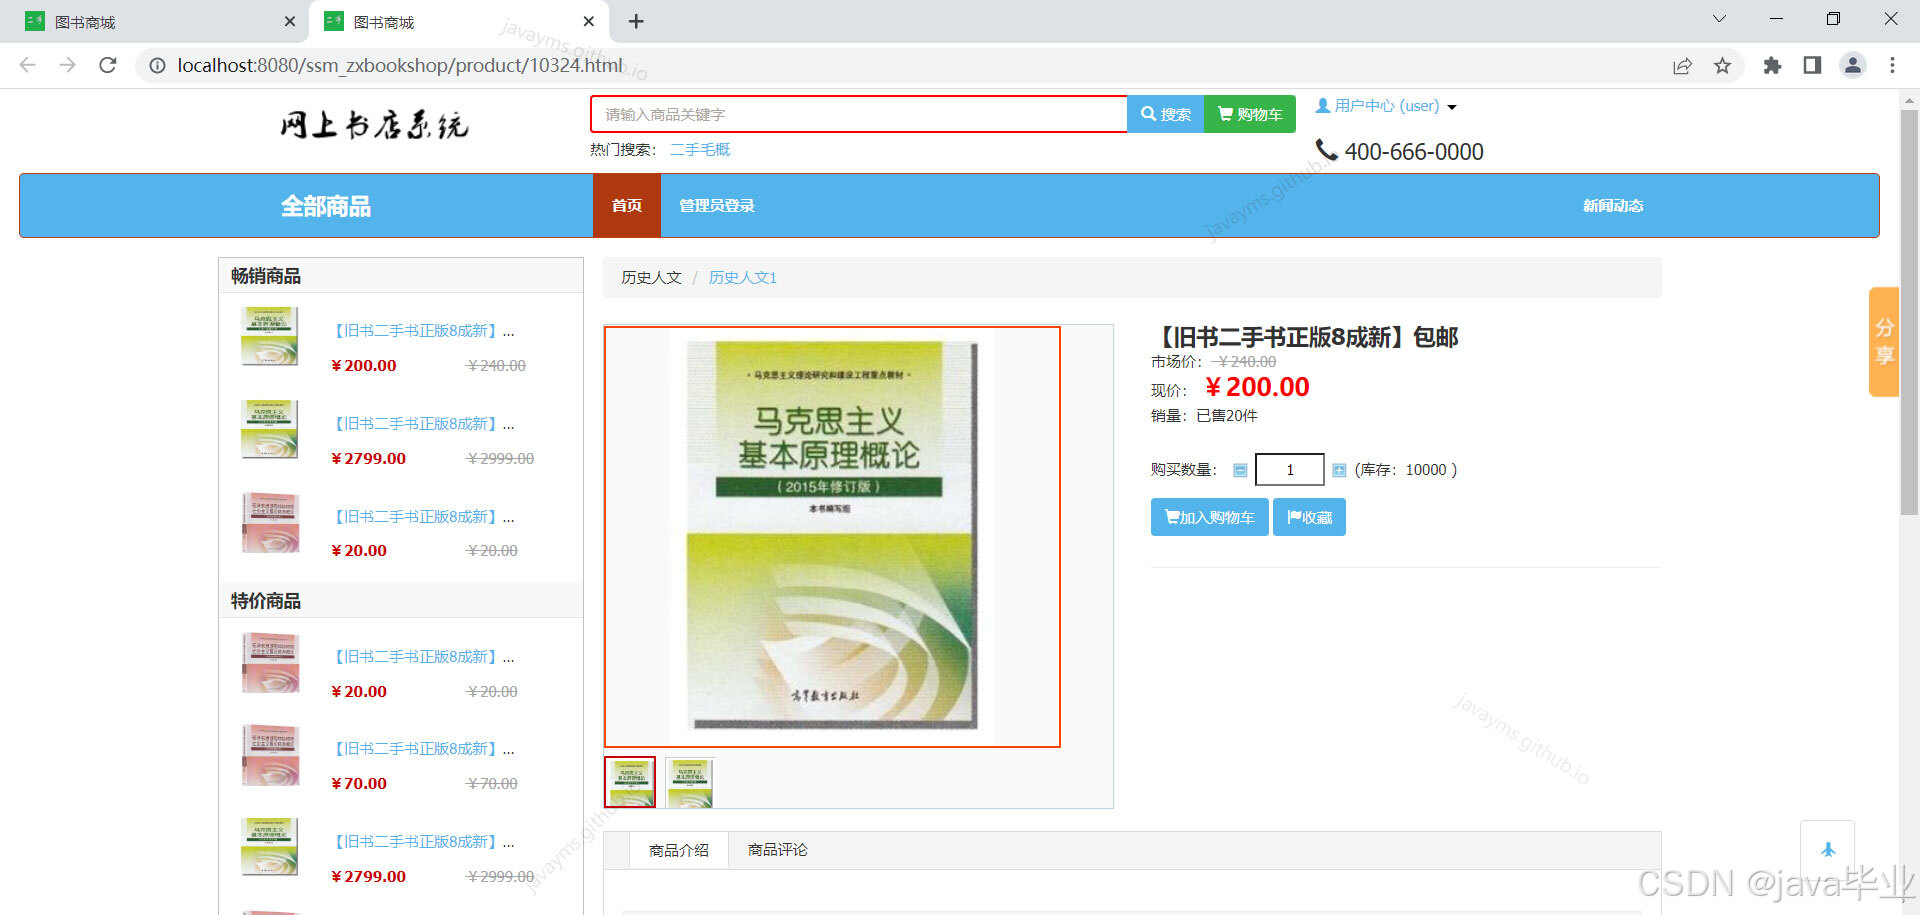Focus the product keyword search field
Image resolution: width=1920 pixels, height=915 pixels.
coord(859,114)
